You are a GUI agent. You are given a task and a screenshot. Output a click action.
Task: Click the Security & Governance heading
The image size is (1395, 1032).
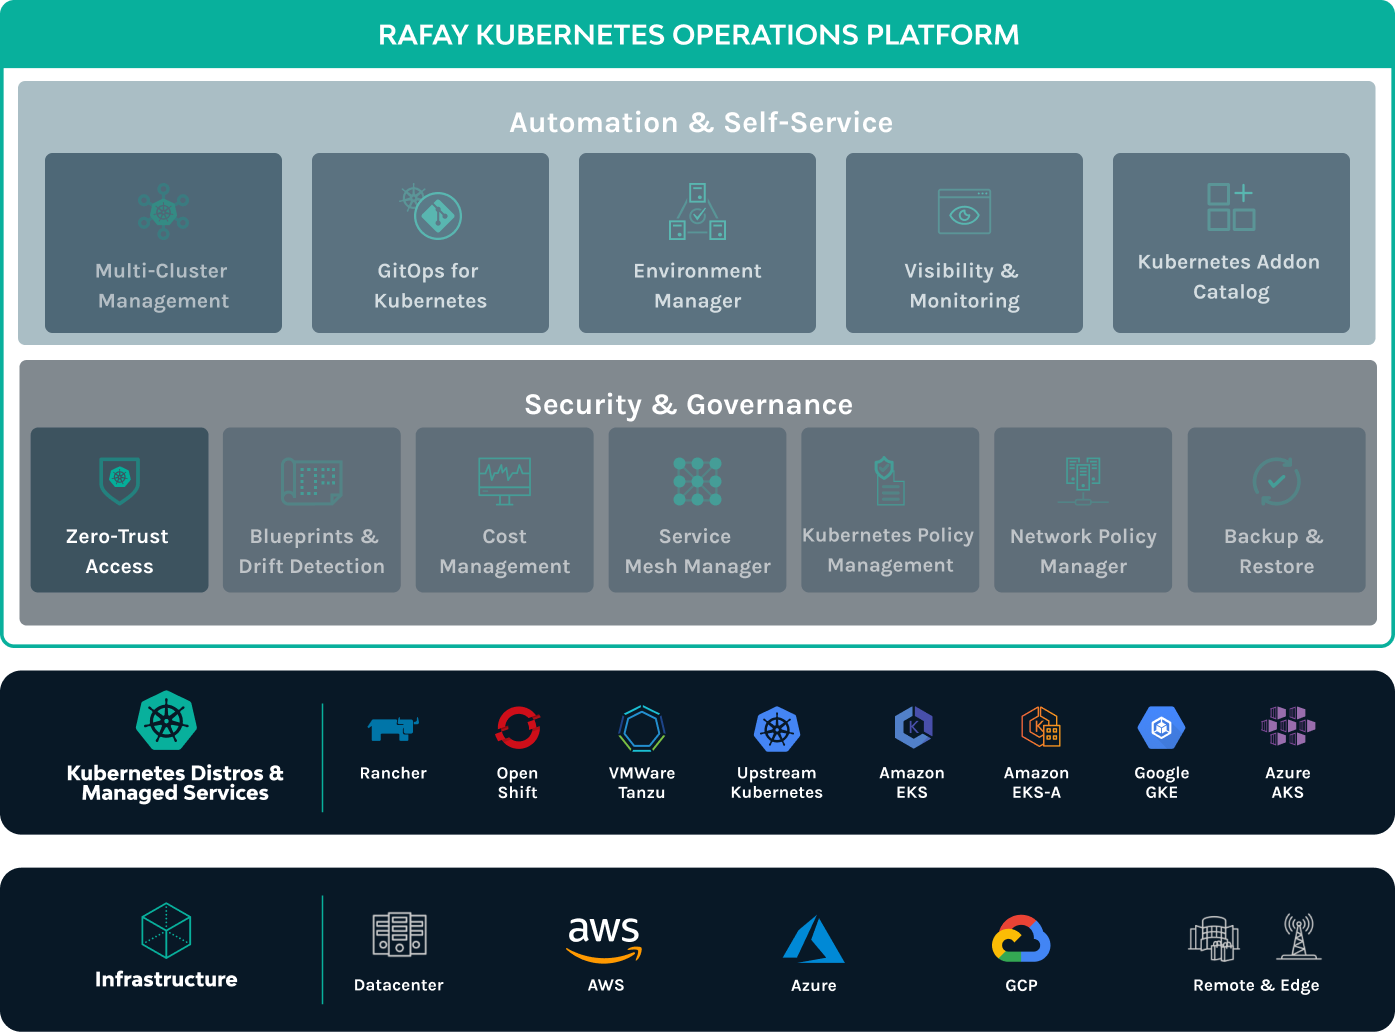tap(689, 404)
